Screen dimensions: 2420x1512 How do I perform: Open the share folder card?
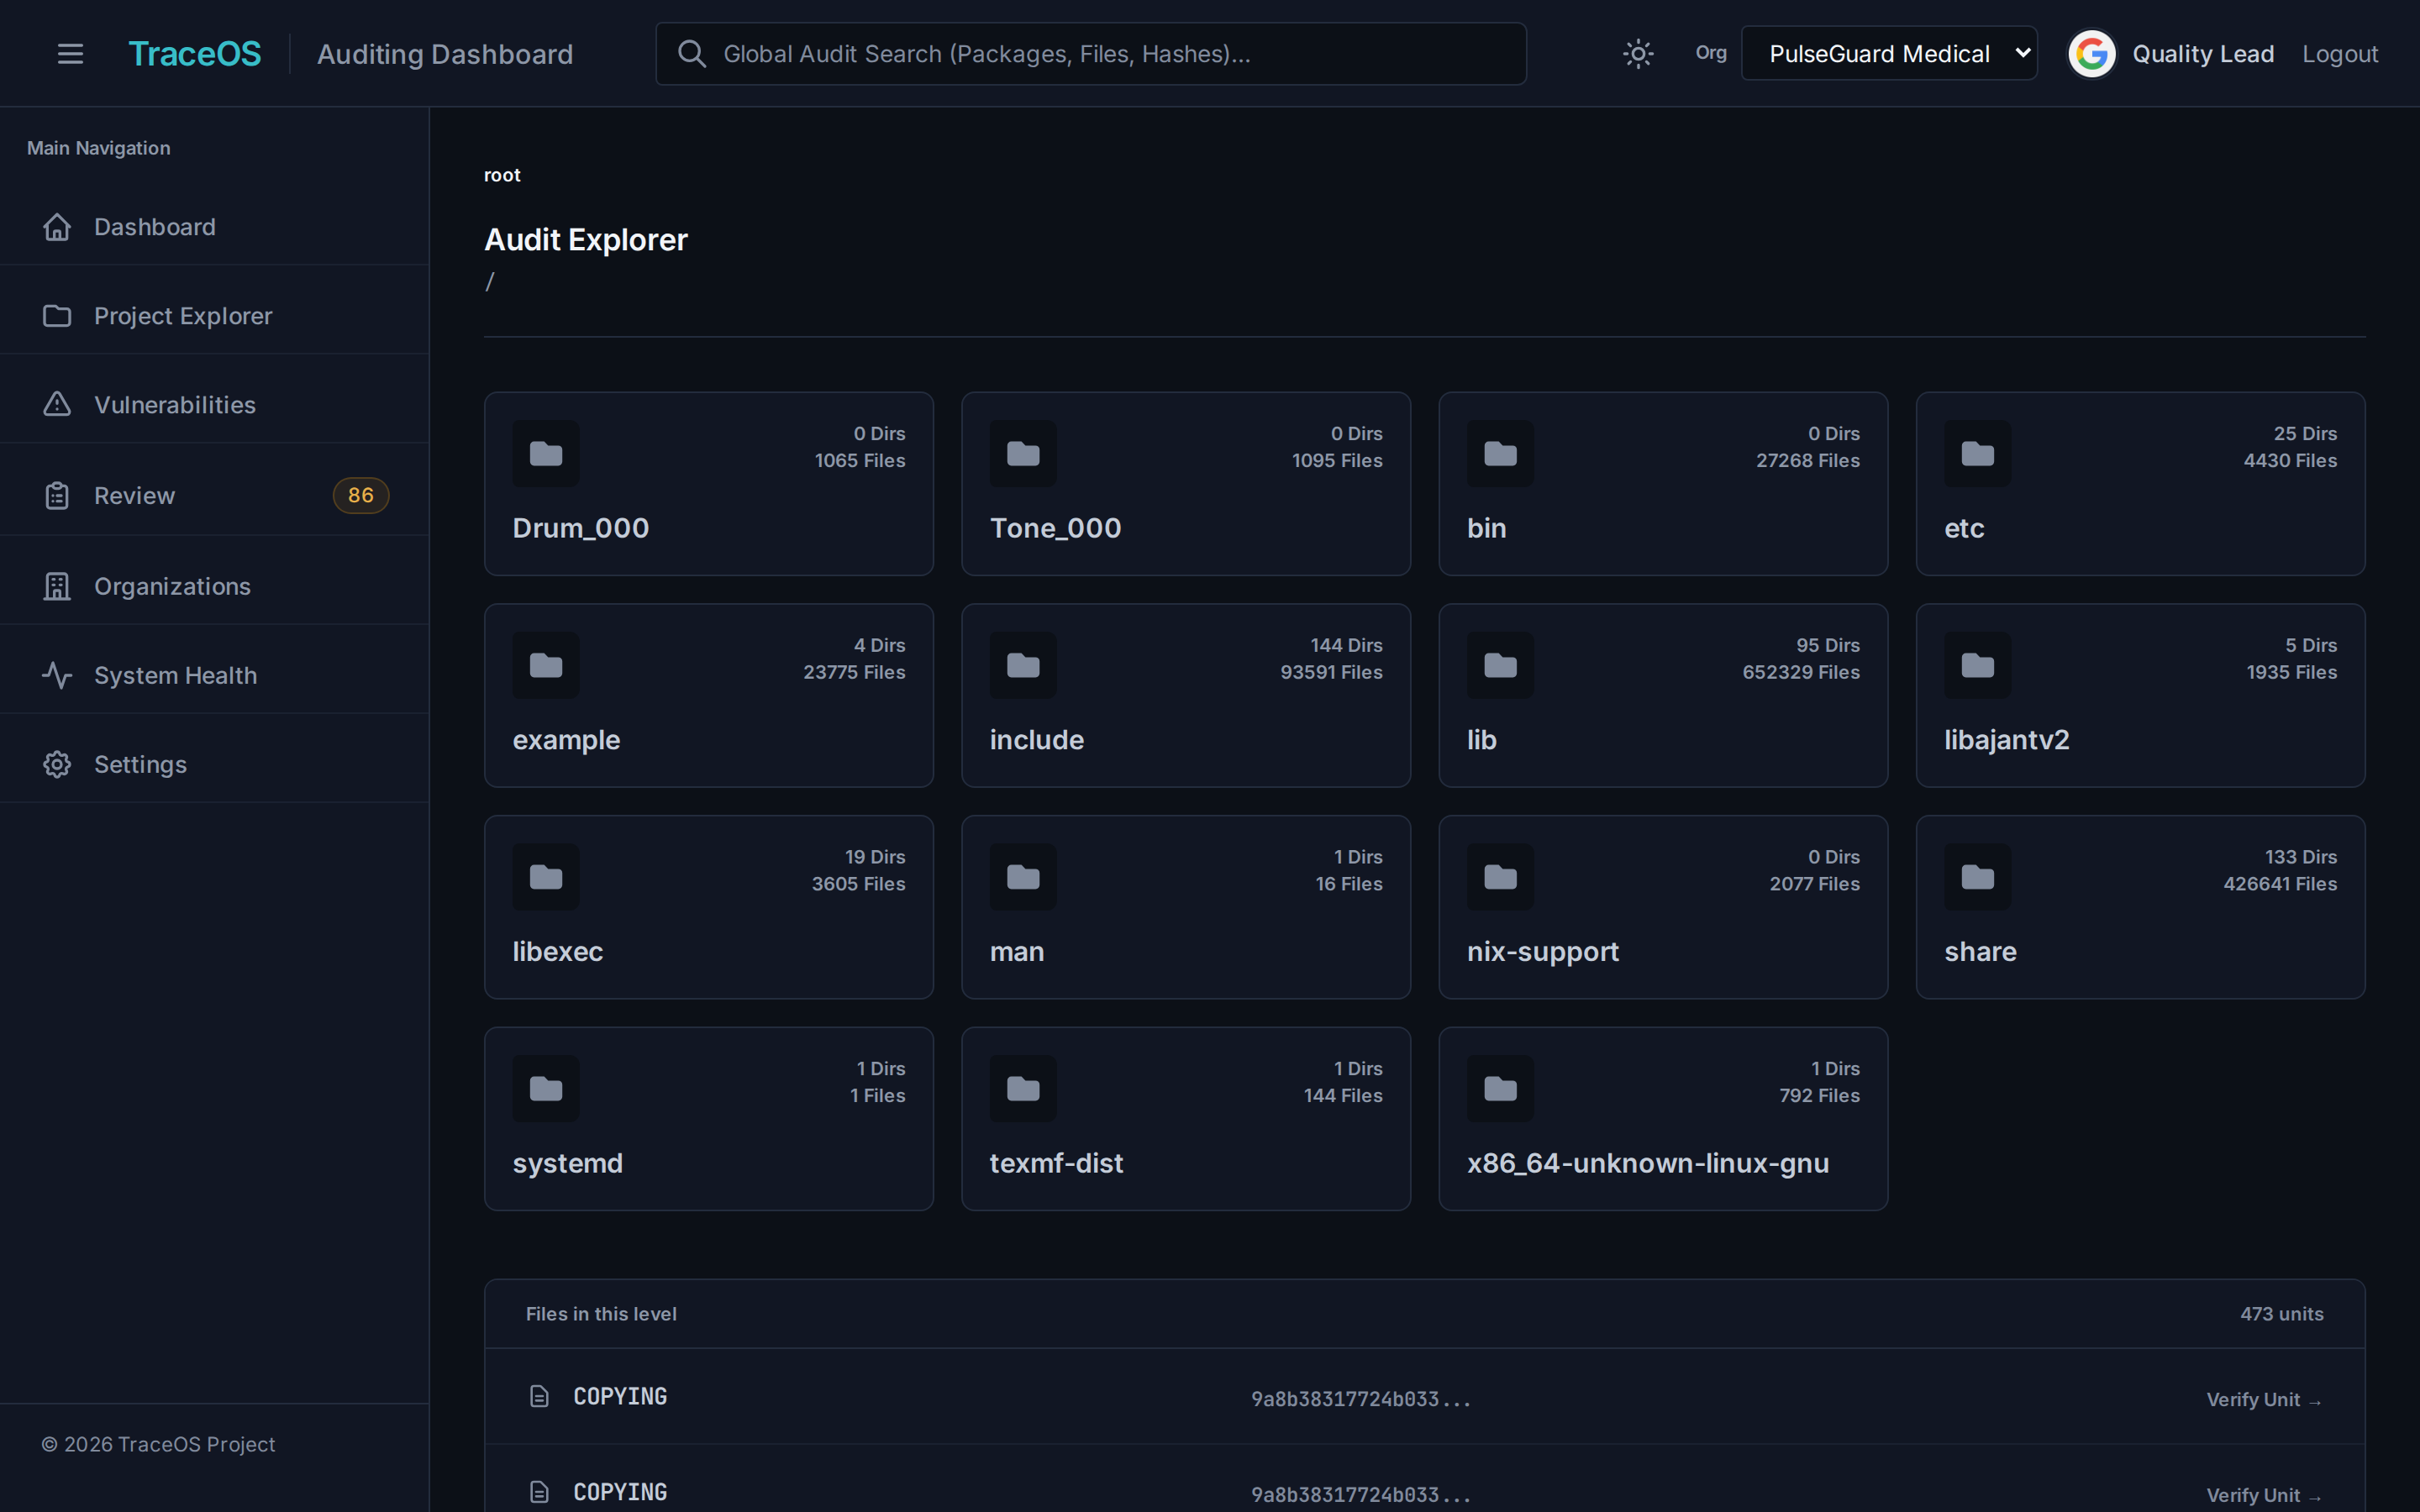(x=2140, y=907)
